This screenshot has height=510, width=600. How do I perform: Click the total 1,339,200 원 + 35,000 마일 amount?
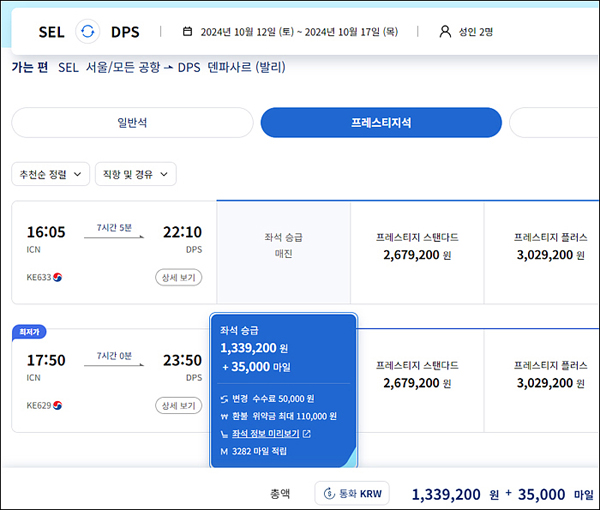coord(502,494)
